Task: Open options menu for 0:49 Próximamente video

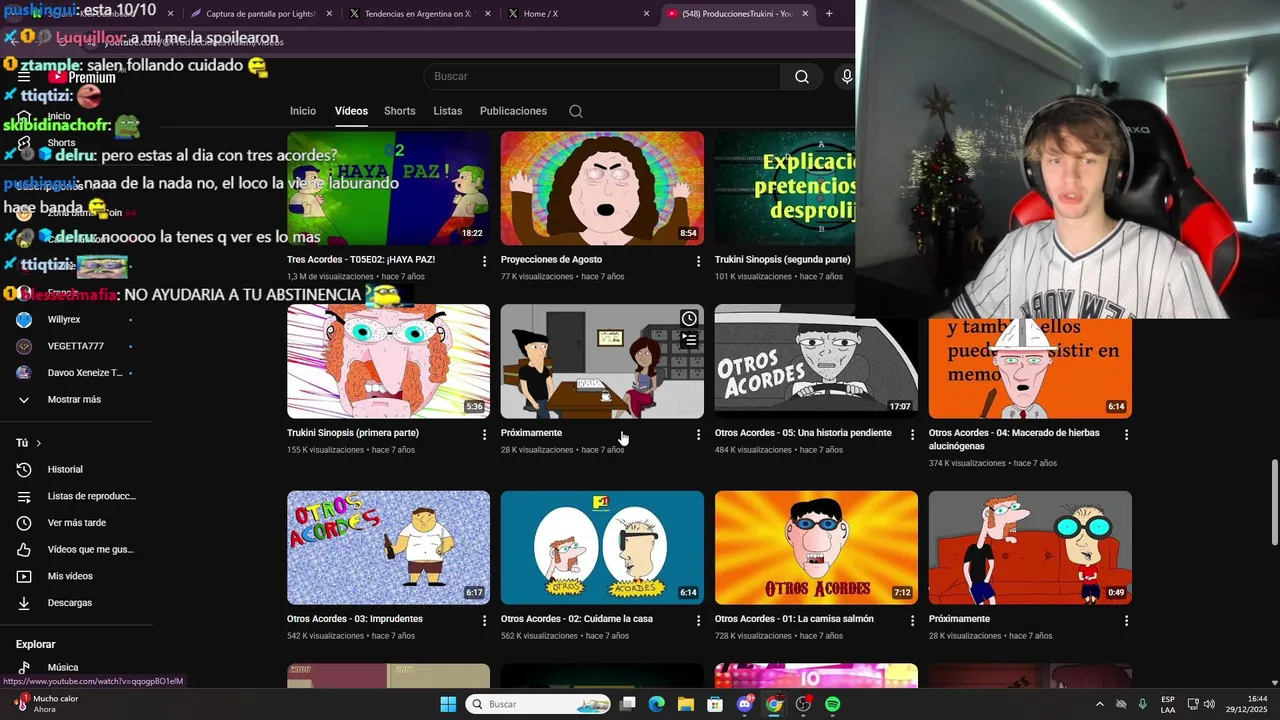Action: (x=1127, y=621)
